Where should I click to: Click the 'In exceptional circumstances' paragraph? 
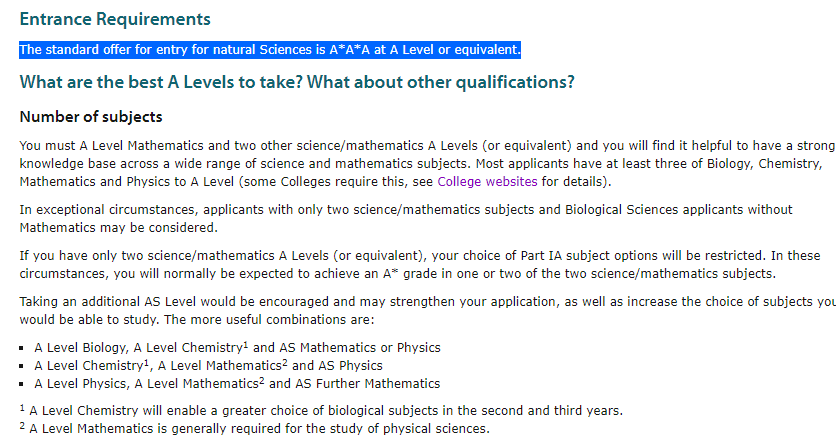[406, 219]
